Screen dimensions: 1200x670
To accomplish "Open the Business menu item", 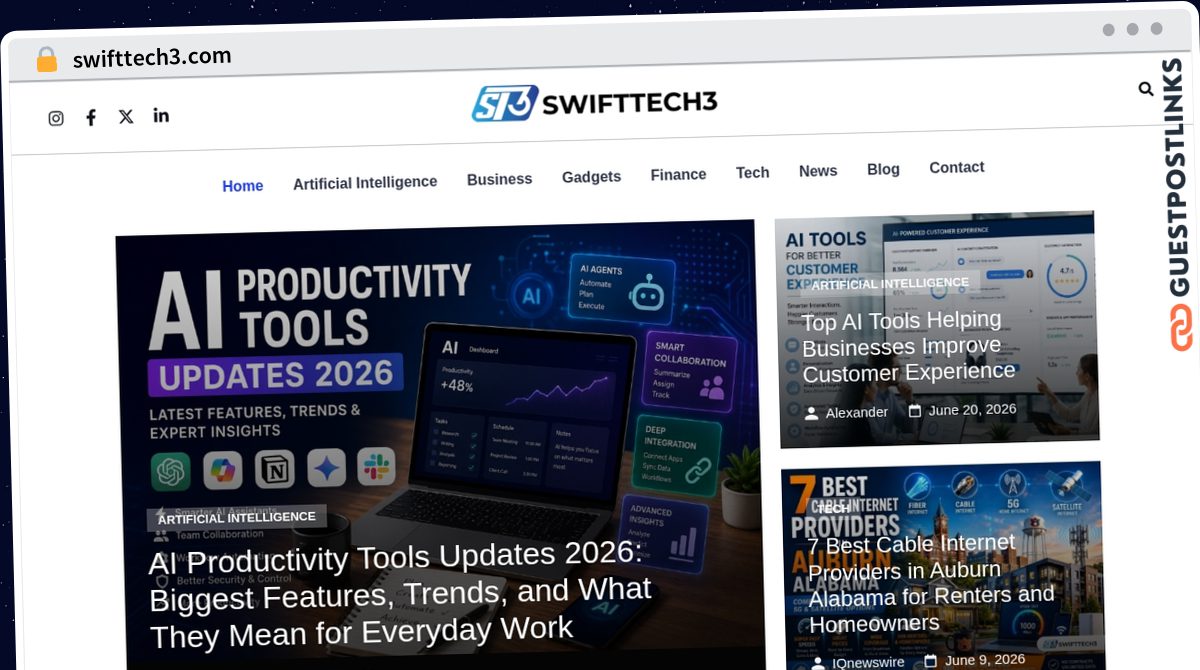I will 499,180.
